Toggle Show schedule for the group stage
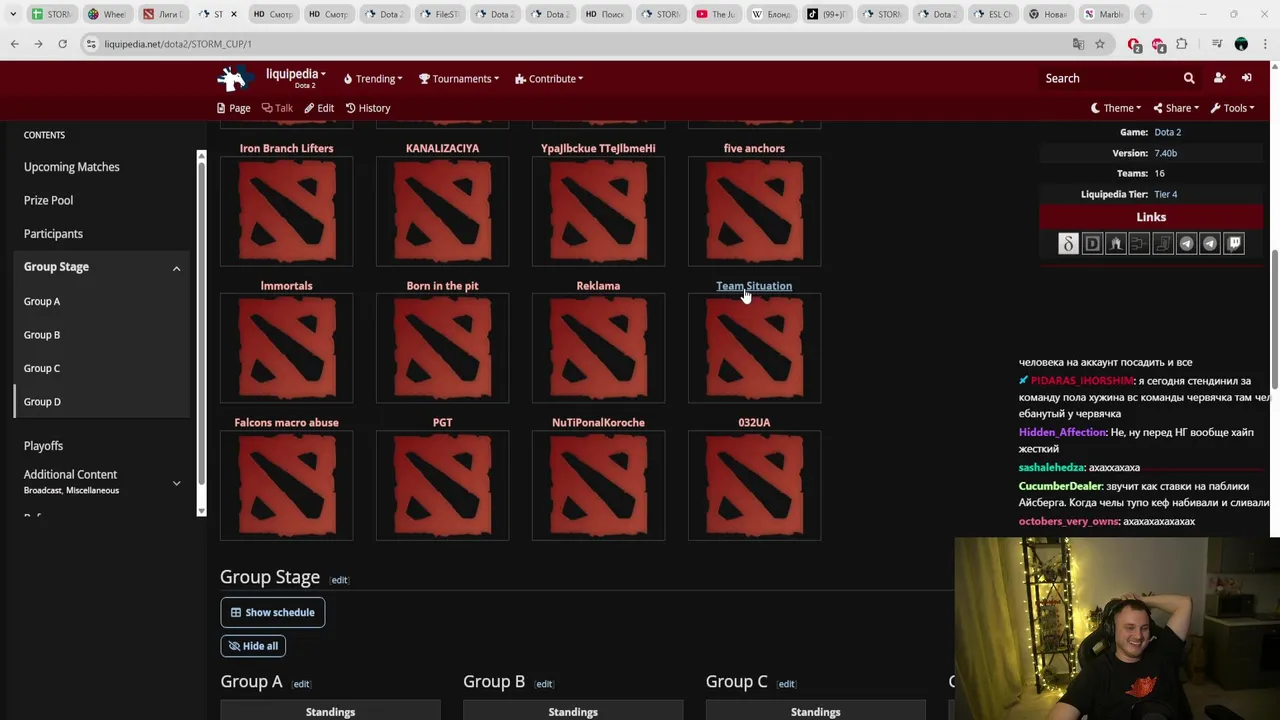 pyautogui.click(x=272, y=612)
